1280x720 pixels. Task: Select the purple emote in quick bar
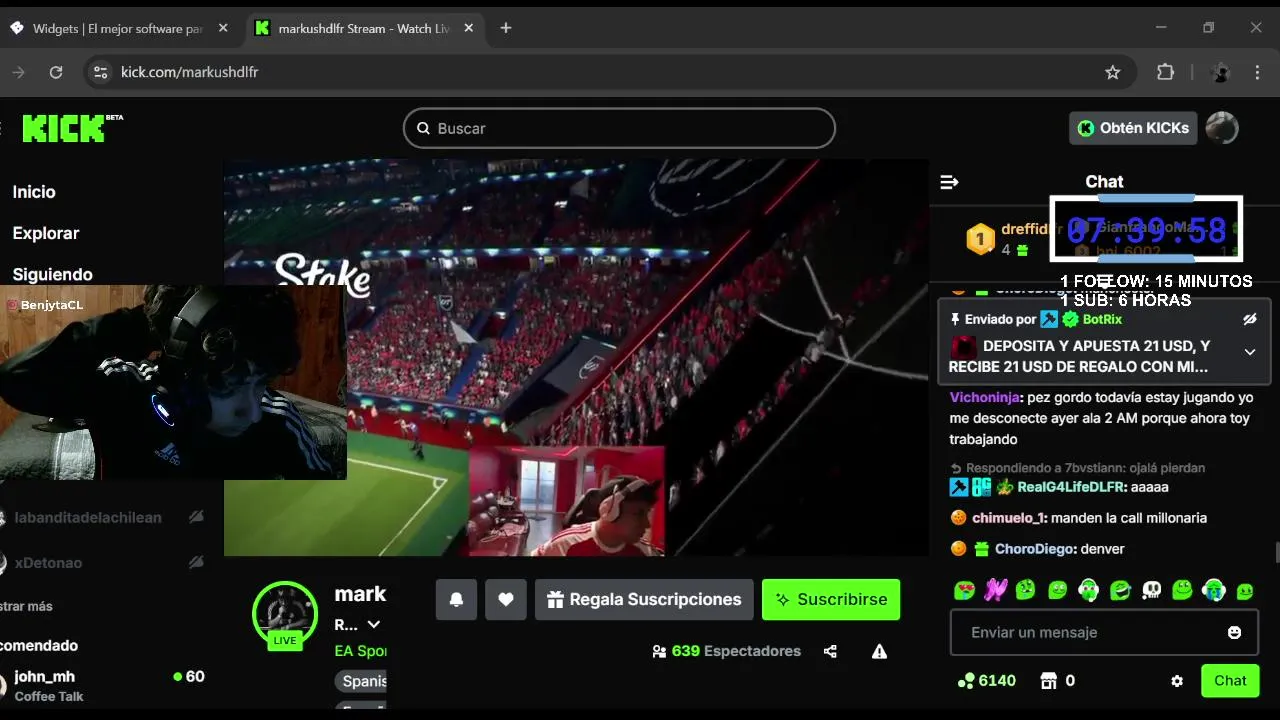995,590
